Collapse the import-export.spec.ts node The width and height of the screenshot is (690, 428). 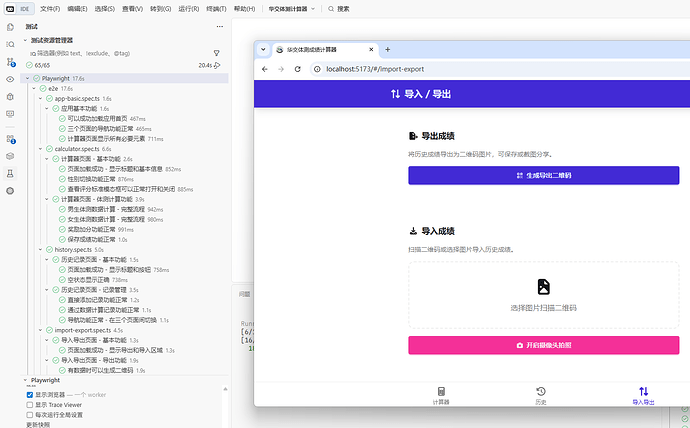(40, 330)
